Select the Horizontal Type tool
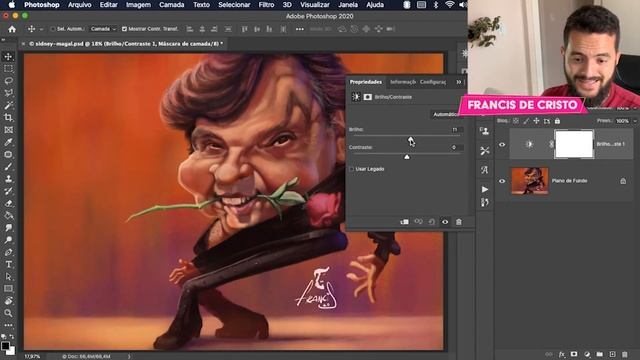 8,264
